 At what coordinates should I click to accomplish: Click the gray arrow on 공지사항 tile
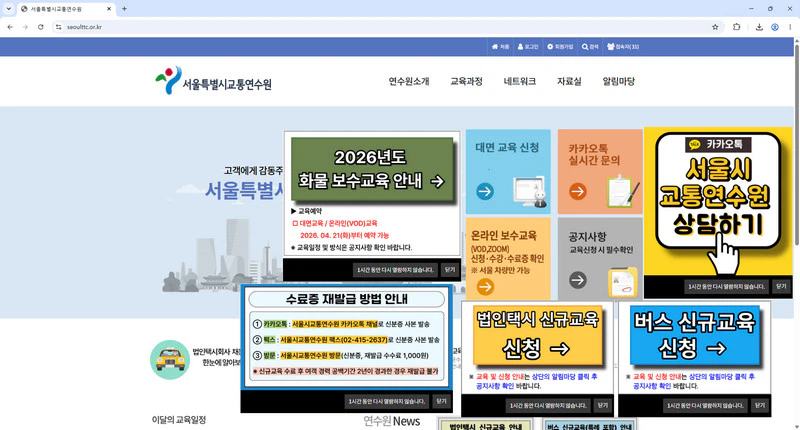pos(578,280)
